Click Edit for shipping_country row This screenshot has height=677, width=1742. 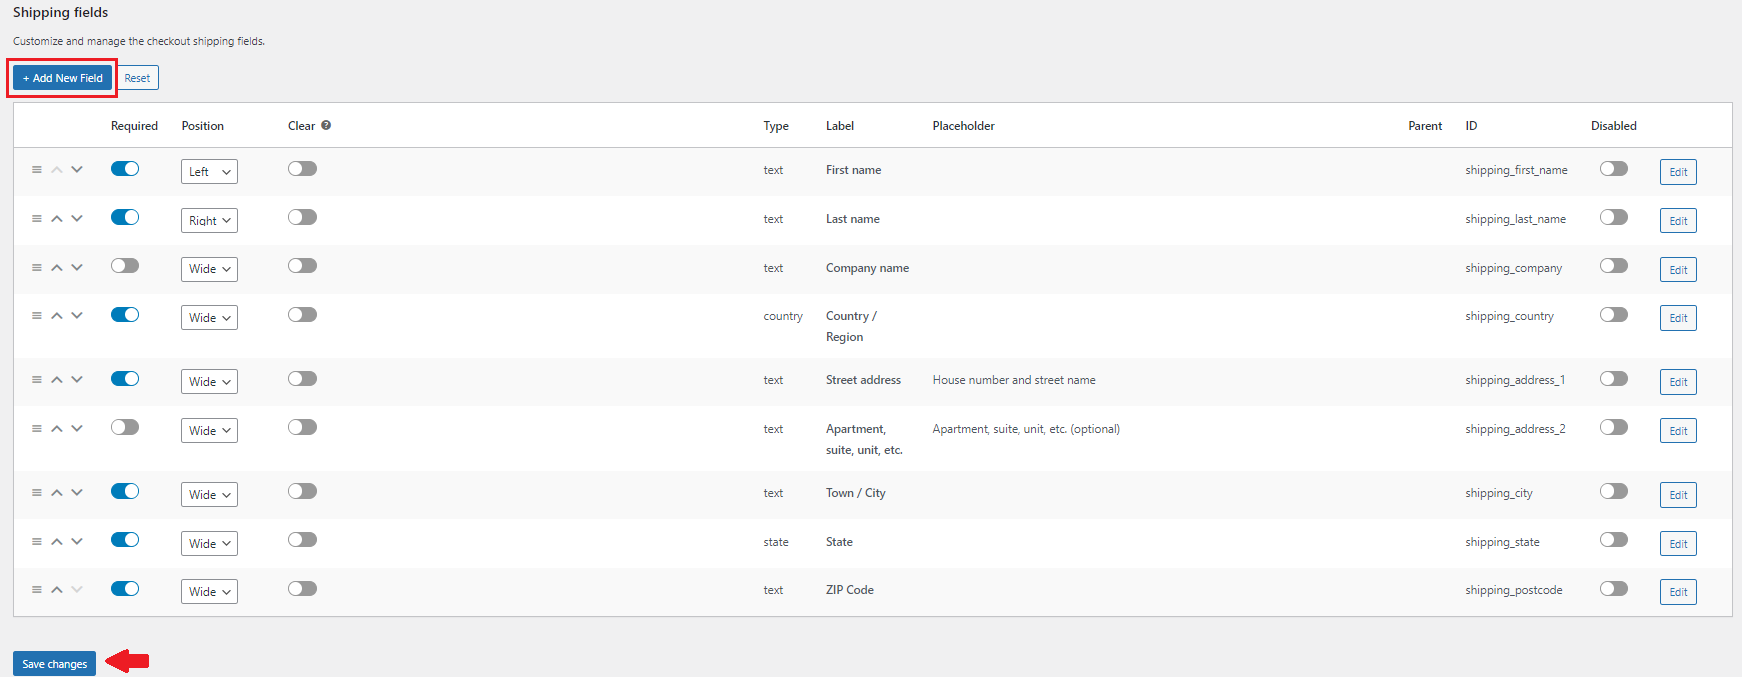(x=1677, y=318)
